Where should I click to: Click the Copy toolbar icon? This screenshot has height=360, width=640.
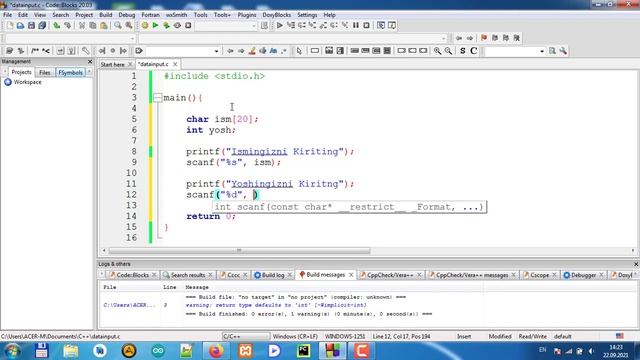(x=93, y=26)
